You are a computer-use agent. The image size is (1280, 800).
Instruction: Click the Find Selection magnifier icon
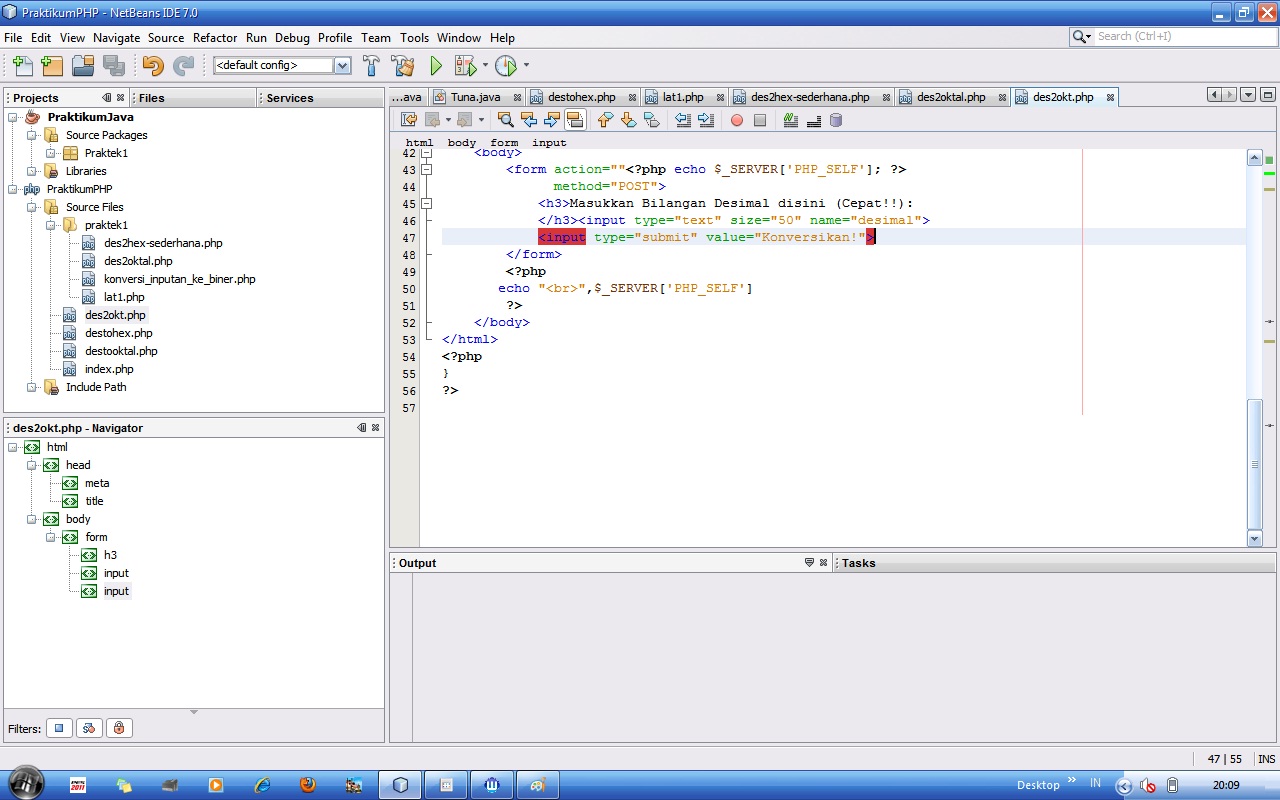click(505, 120)
